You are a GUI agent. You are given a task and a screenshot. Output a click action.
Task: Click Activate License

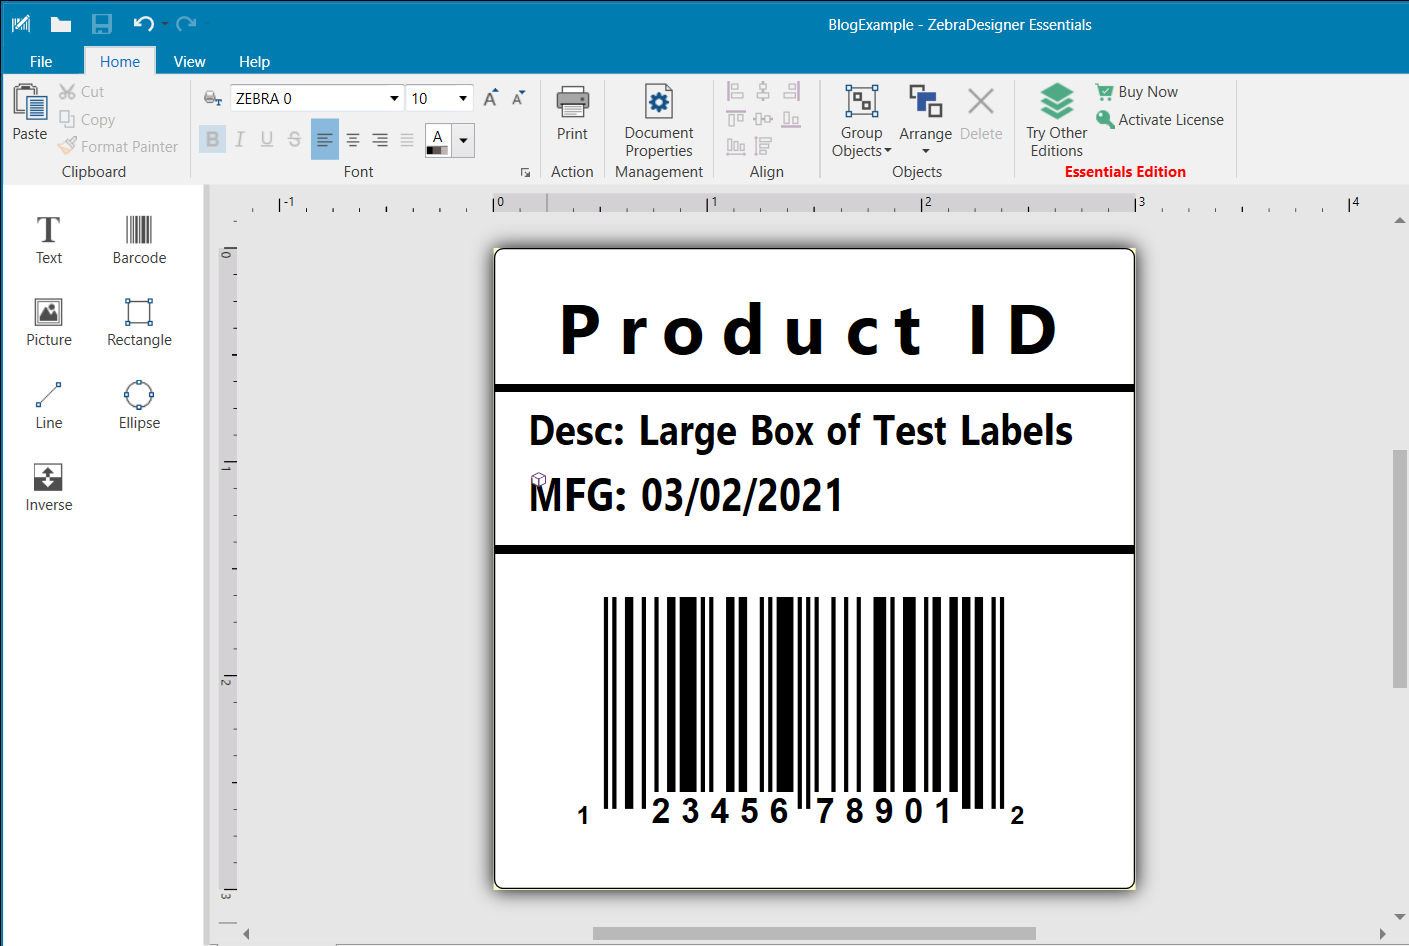click(x=1160, y=119)
